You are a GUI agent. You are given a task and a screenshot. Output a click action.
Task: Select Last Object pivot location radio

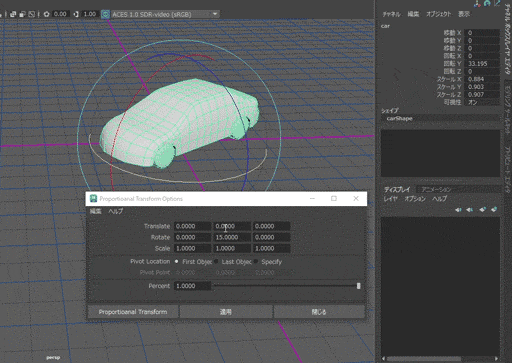tap(216, 262)
